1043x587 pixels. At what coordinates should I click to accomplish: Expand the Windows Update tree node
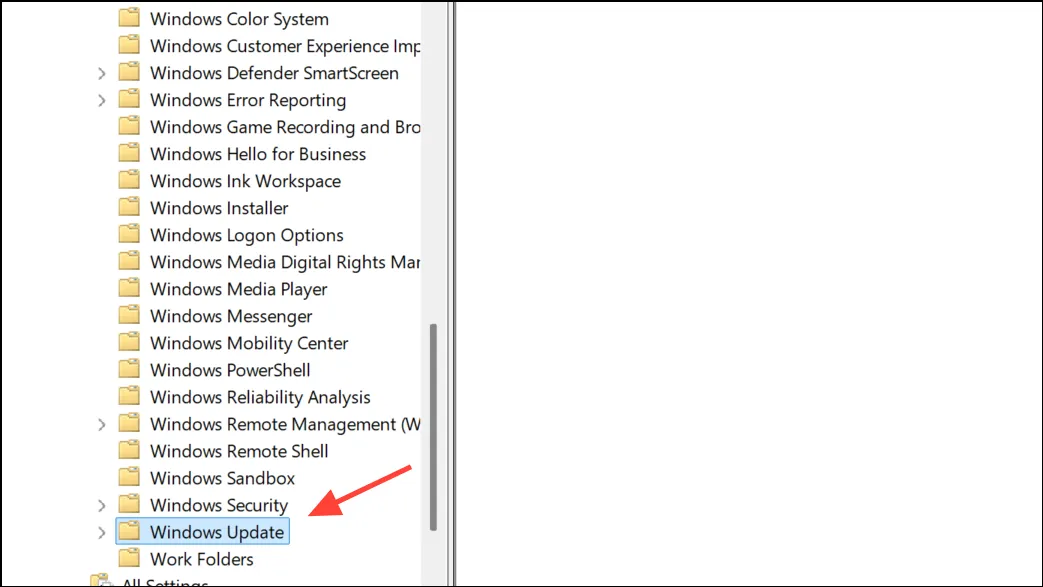(x=102, y=532)
